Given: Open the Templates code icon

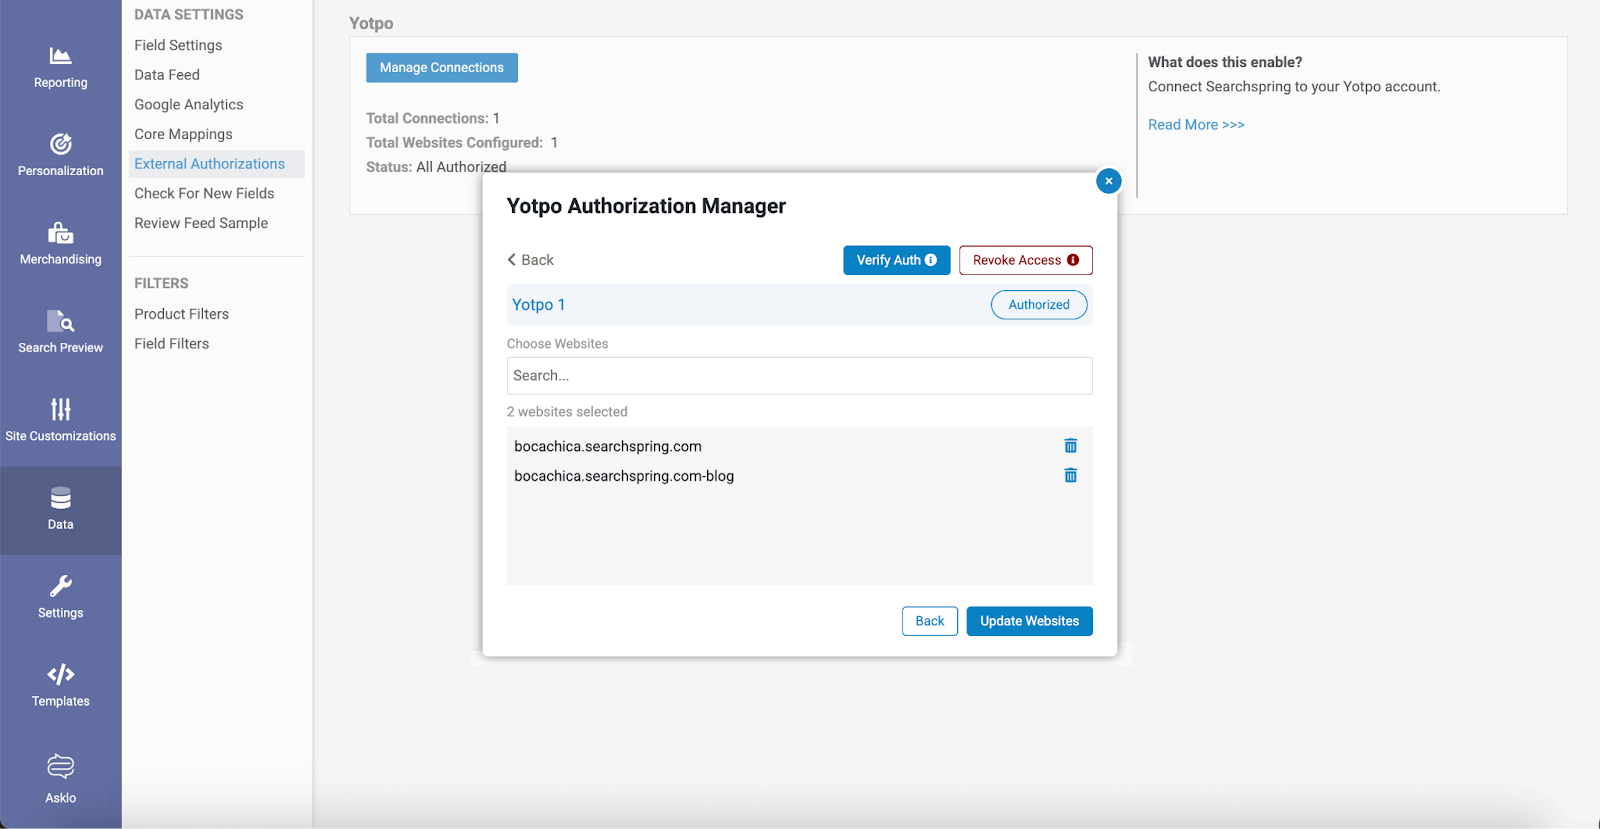Looking at the screenshot, I should pyautogui.click(x=60, y=674).
